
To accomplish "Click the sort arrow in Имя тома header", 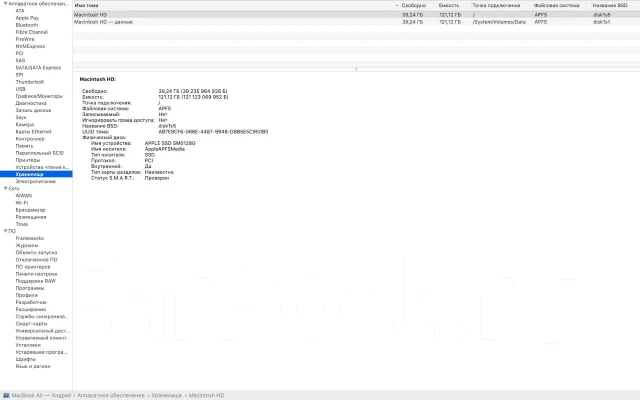I will (x=397, y=5).
